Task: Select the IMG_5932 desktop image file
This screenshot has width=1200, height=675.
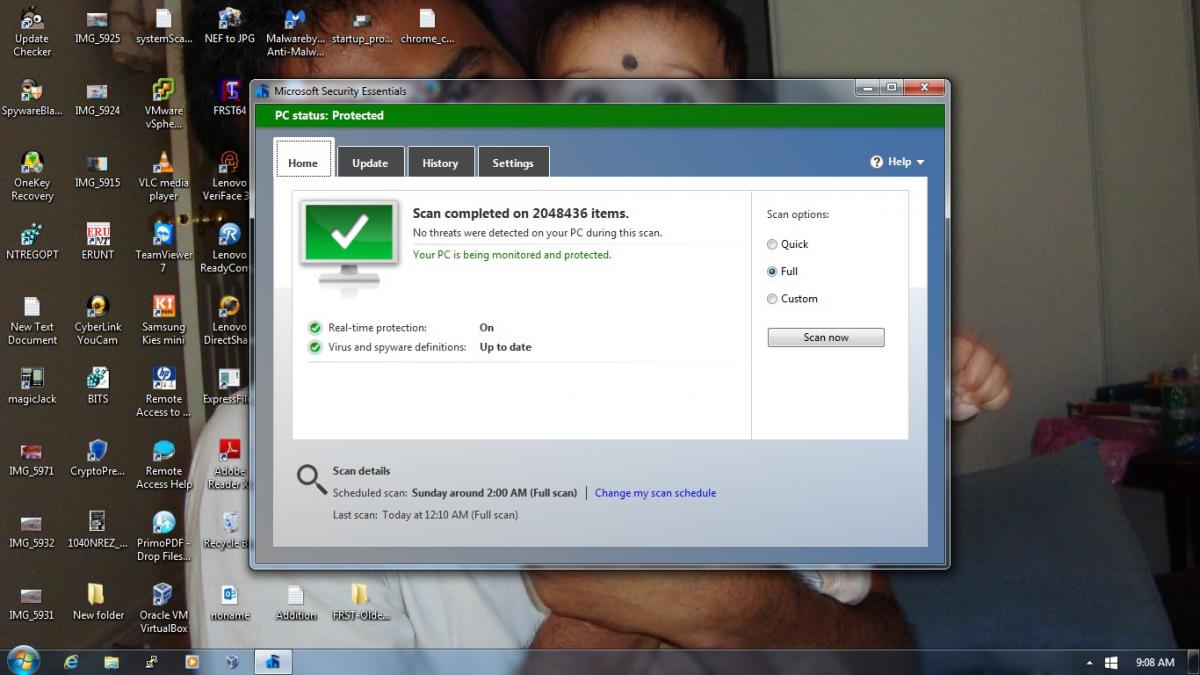Action: [x=32, y=529]
